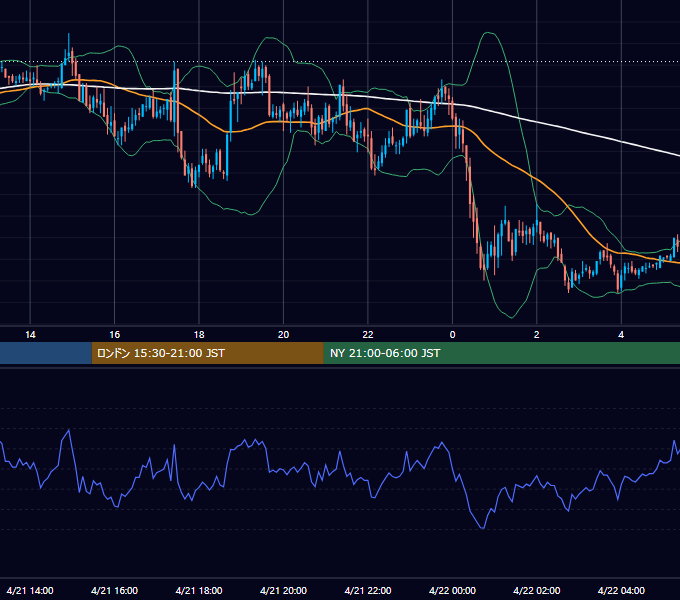
Task: Click the 16 hour label on price chart axis
Action: (114, 335)
